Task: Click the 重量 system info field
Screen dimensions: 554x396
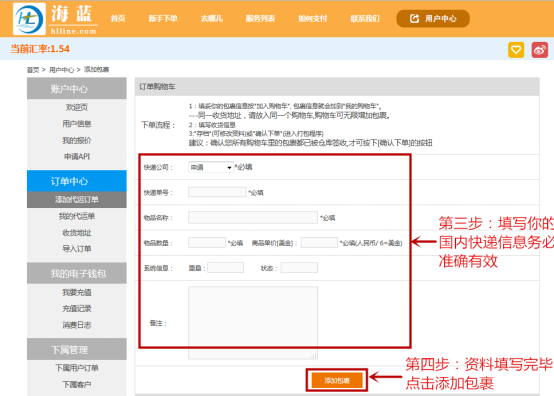Action: (225, 268)
